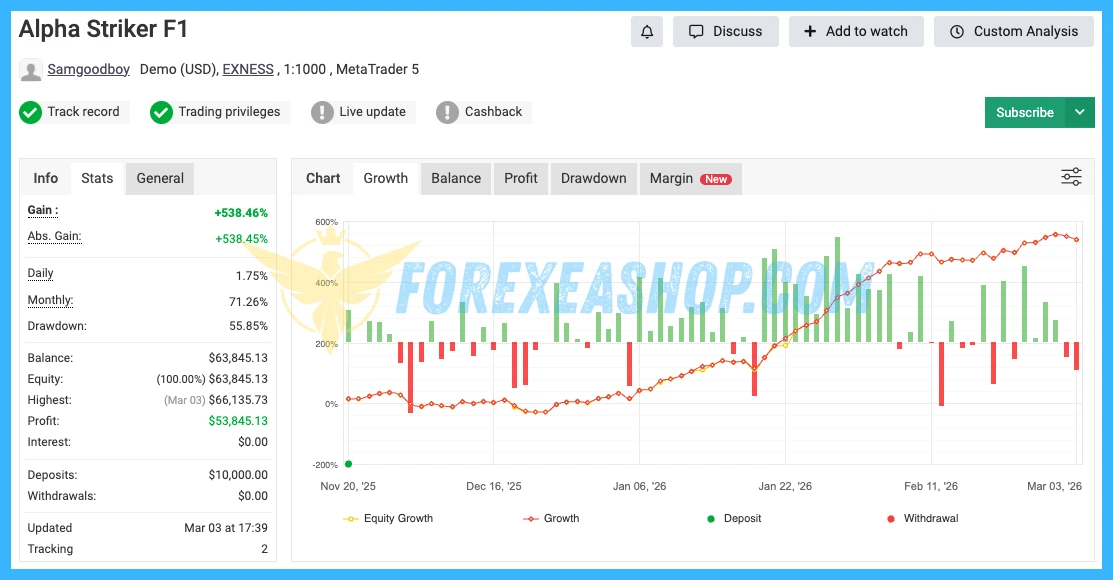Screen dimensions: 1113x580
Task: Open chart settings sliders icon
Action: point(1071,177)
